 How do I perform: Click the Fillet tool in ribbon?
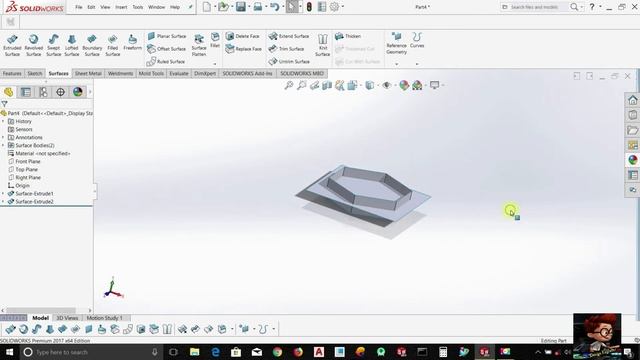click(x=215, y=40)
